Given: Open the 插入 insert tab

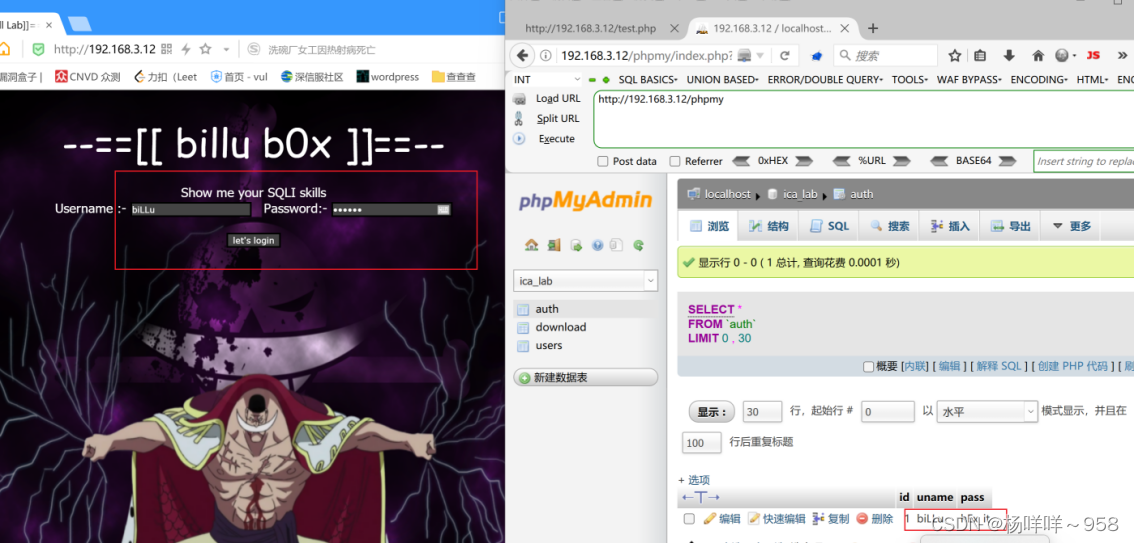Looking at the screenshot, I should pos(950,226).
